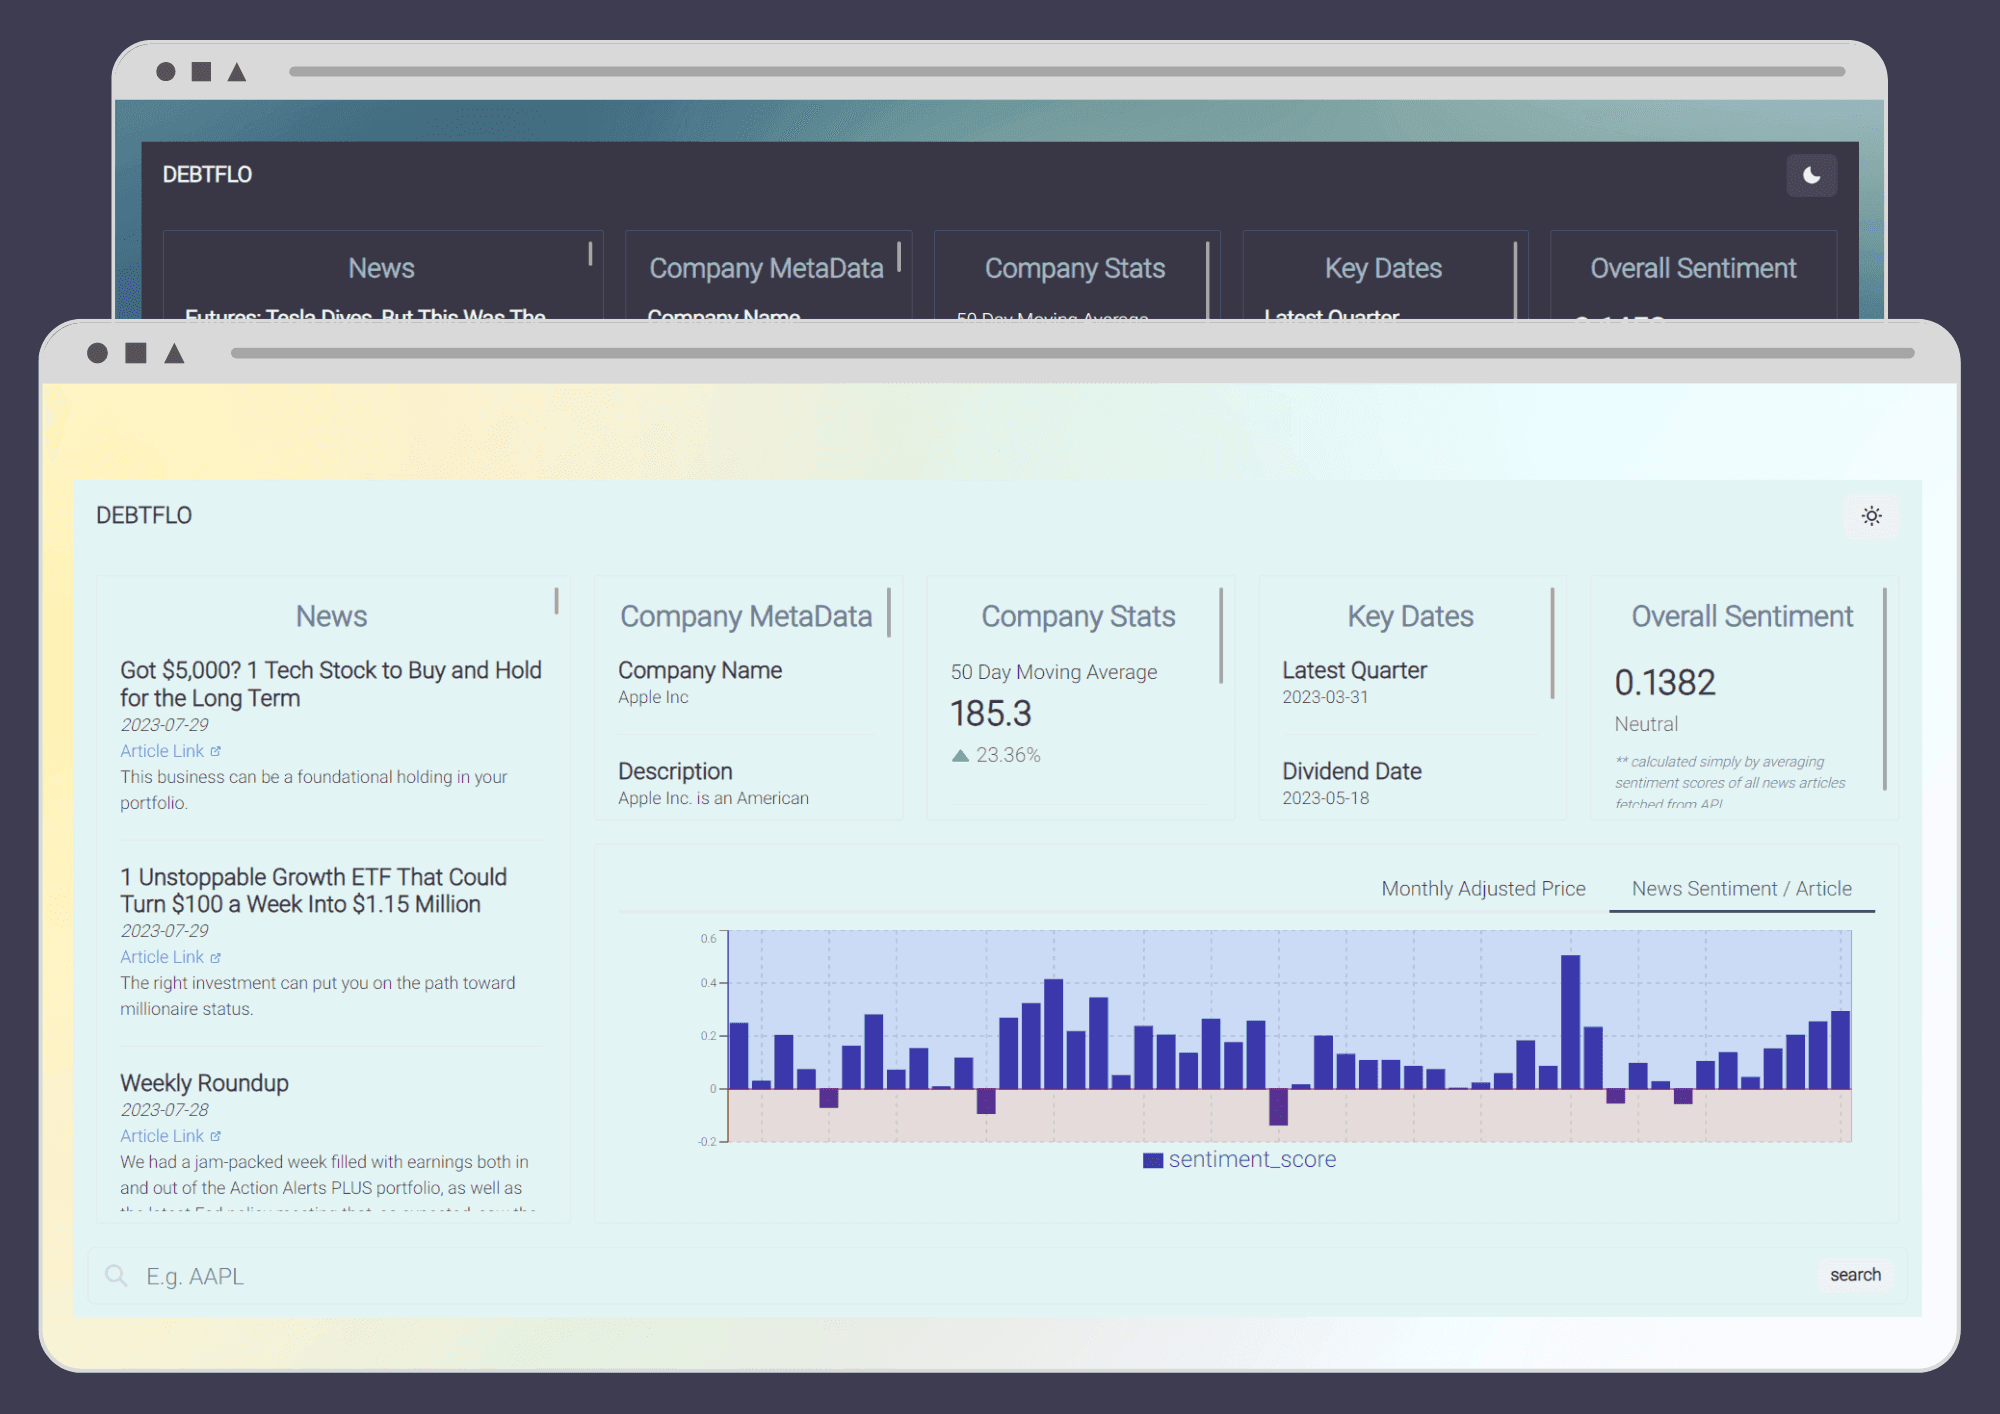Click the 'Company Stats' heading in back window

pos(1075,268)
